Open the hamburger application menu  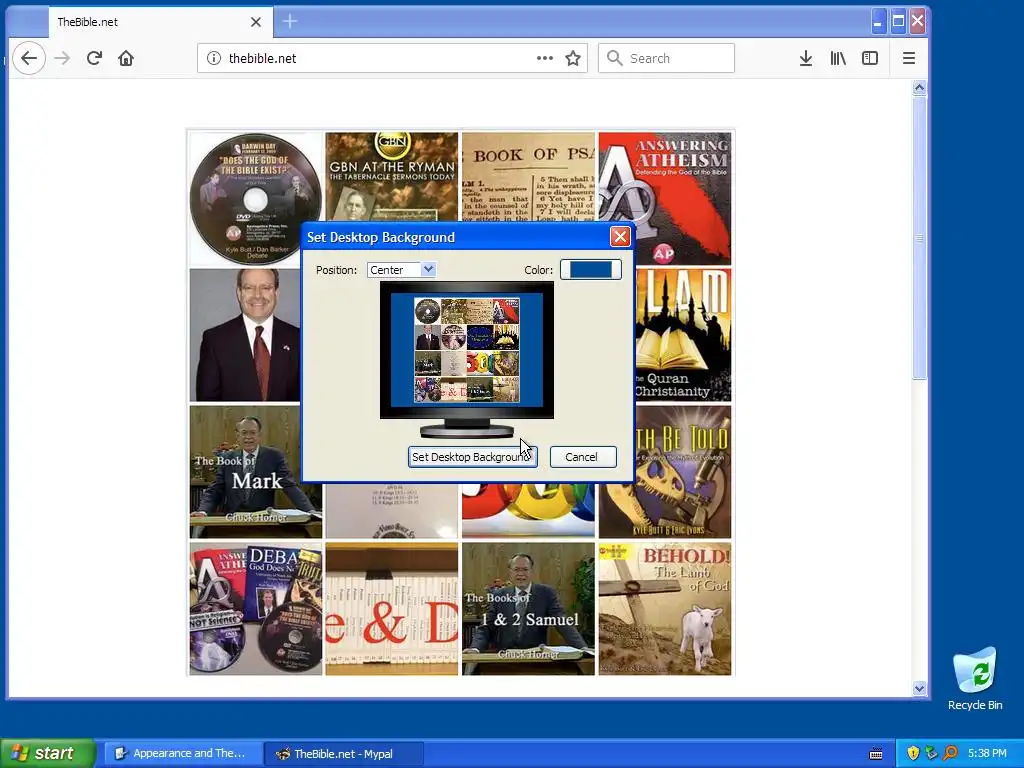(x=908, y=58)
